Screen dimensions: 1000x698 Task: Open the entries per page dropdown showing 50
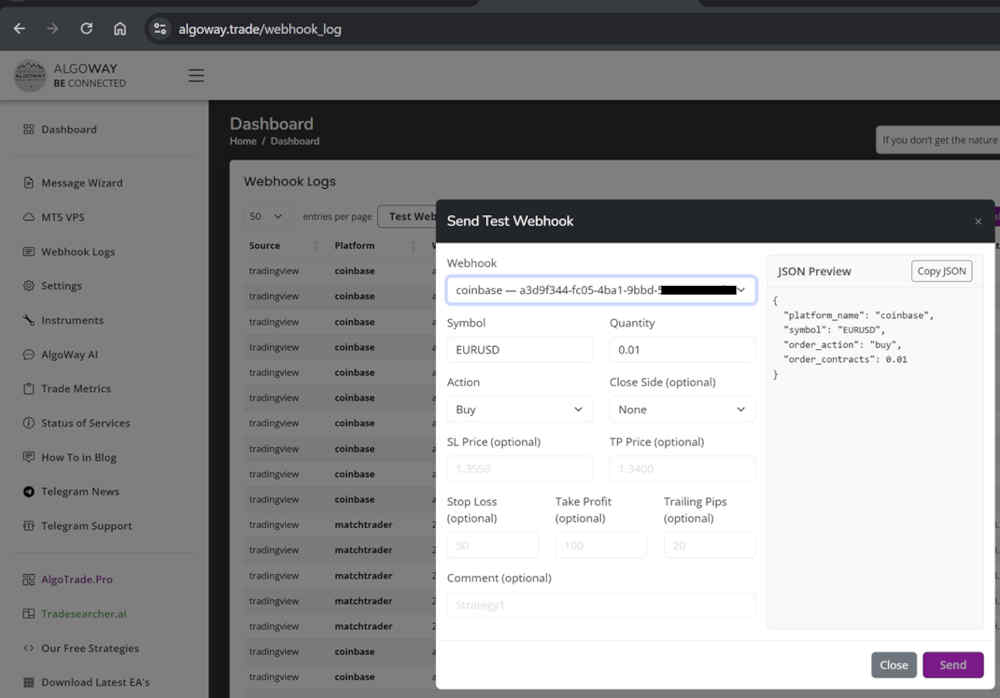coord(265,216)
